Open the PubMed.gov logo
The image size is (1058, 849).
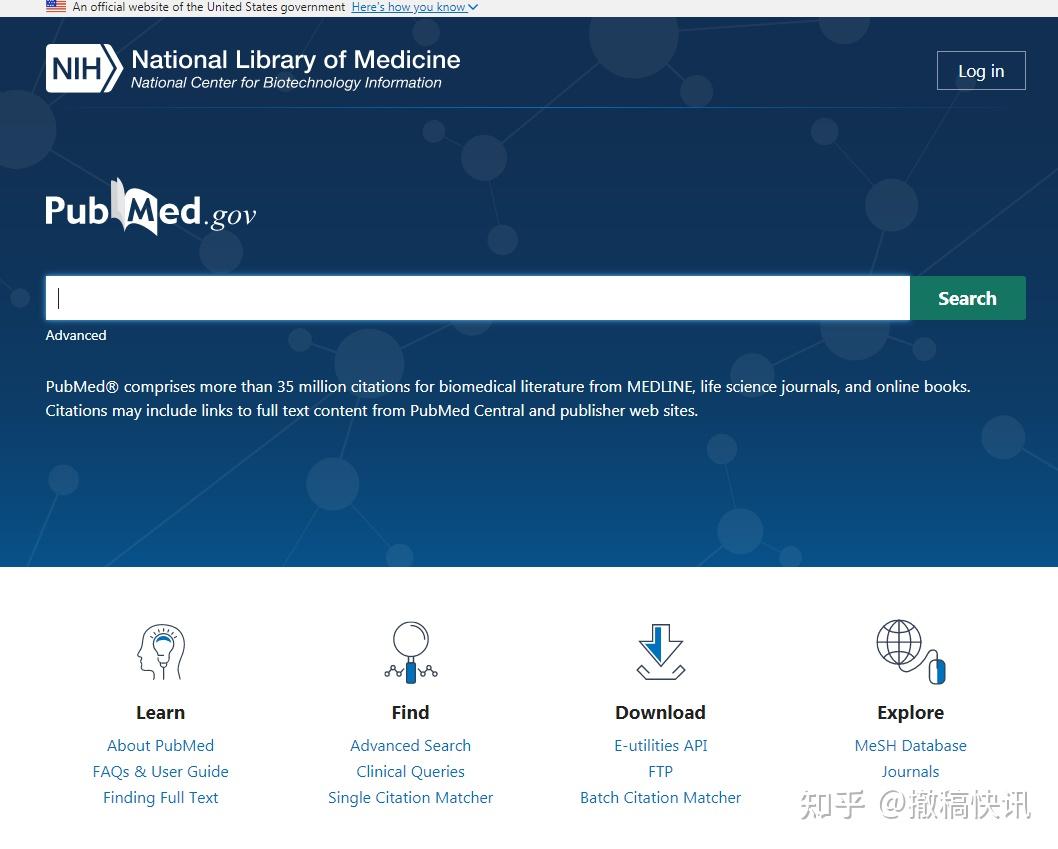click(x=150, y=208)
